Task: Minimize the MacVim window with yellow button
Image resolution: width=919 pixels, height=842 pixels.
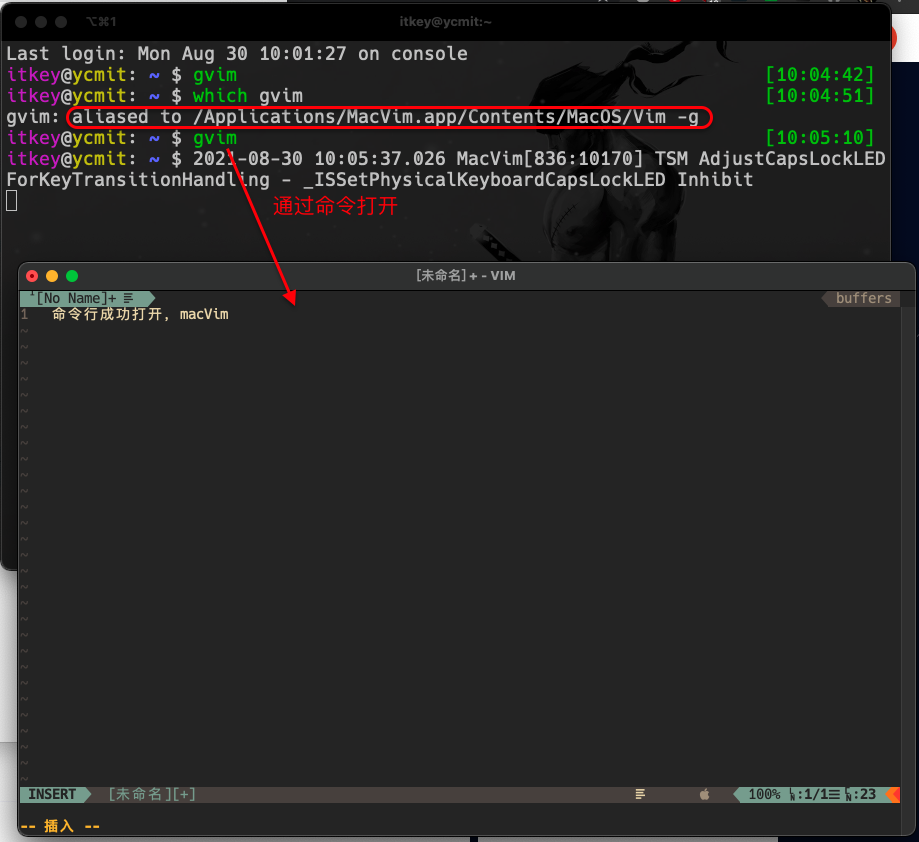Action: [52, 276]
